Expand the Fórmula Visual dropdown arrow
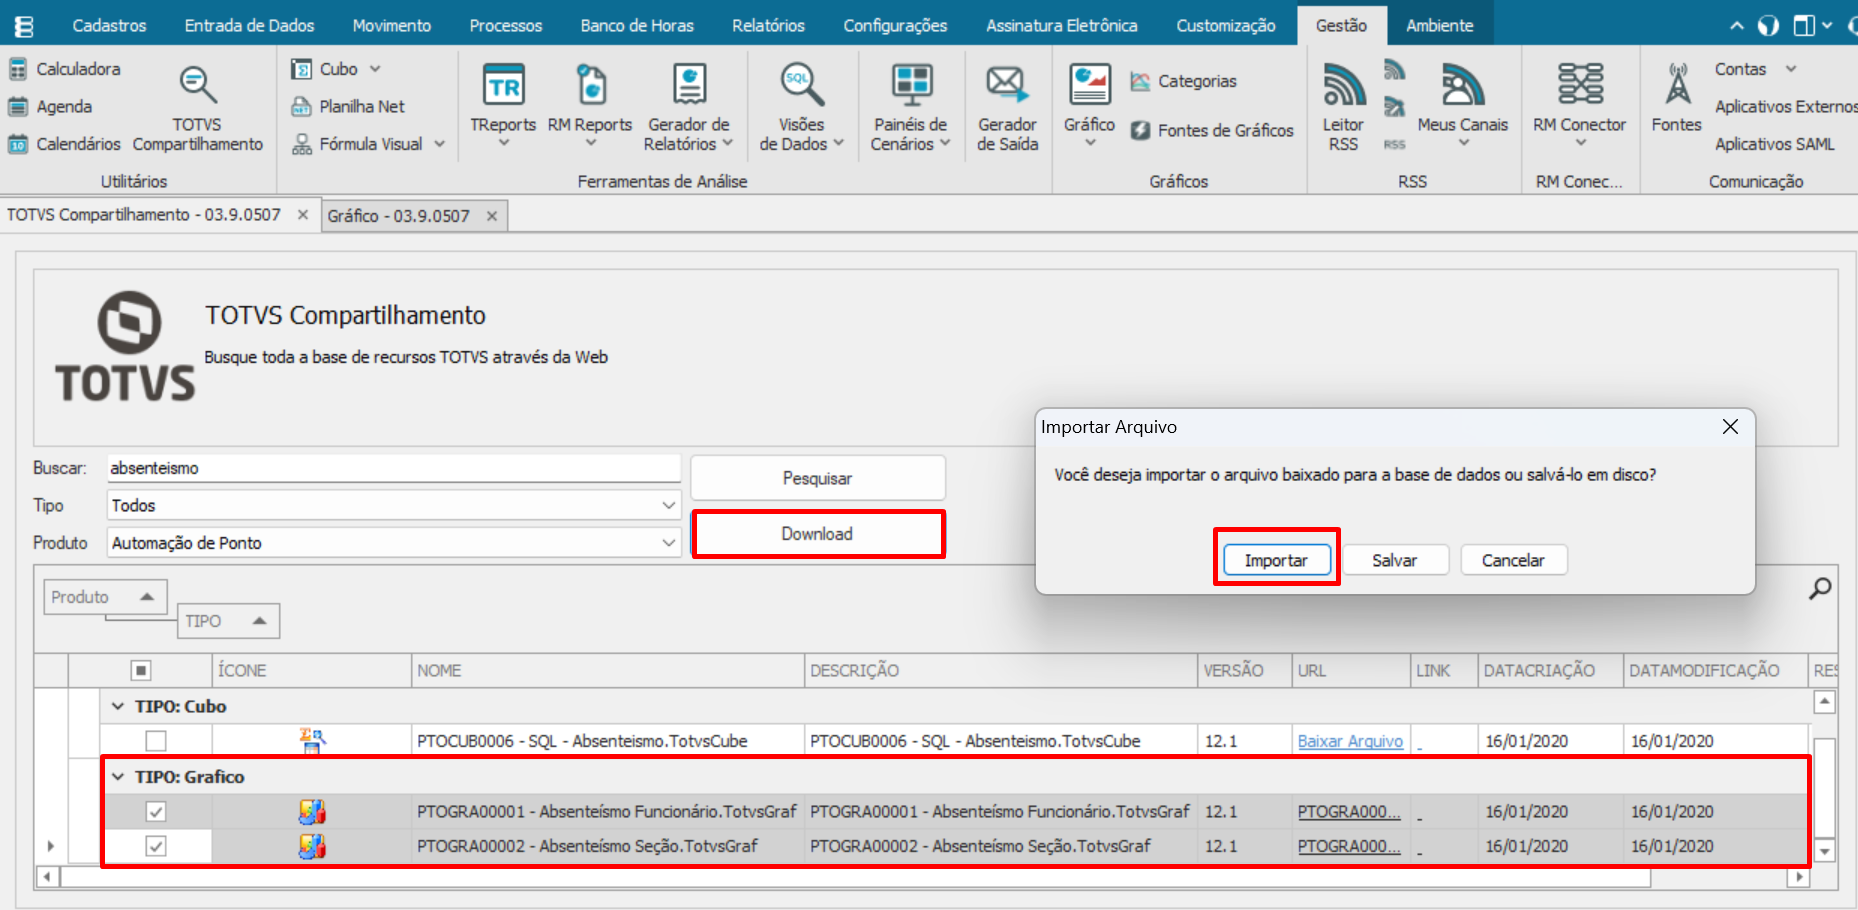 pyautogui.click(x=439, y=144)
